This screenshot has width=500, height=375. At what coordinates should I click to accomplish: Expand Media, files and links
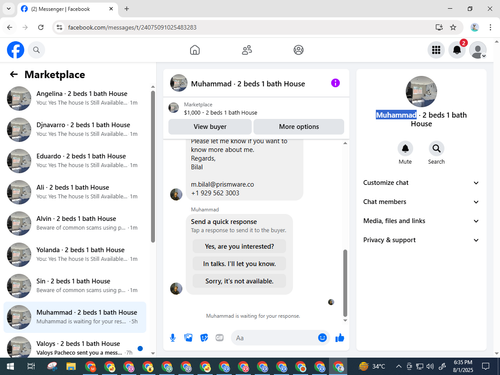click(421, 221)
